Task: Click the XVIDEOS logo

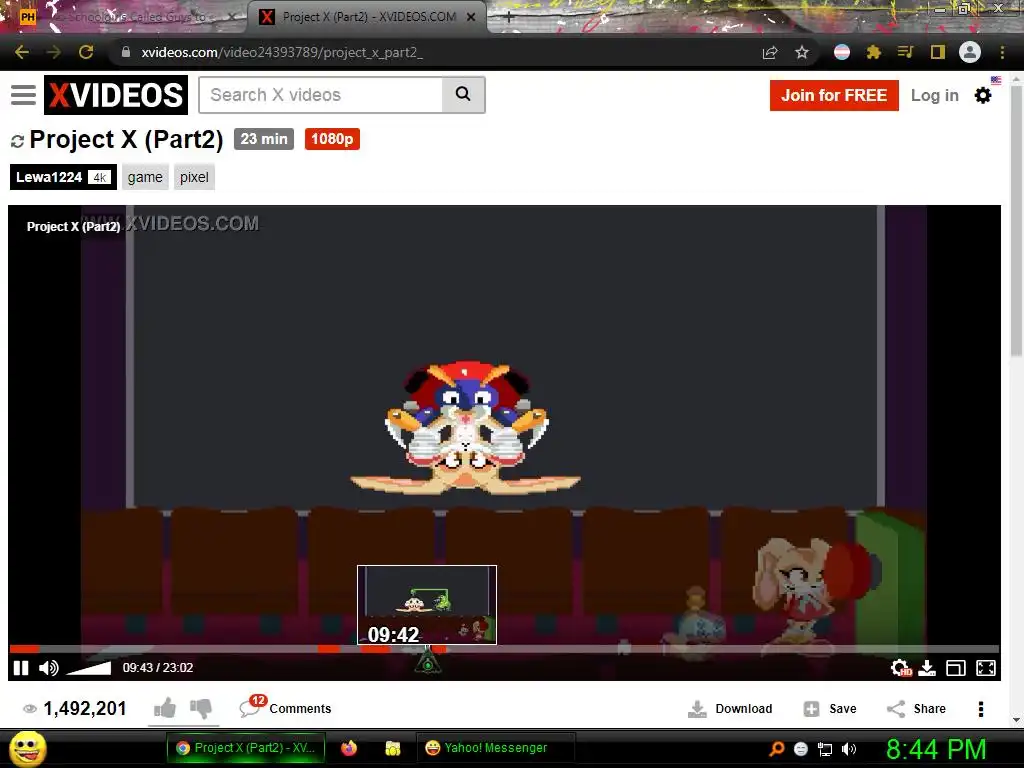Action: point(116,95)
